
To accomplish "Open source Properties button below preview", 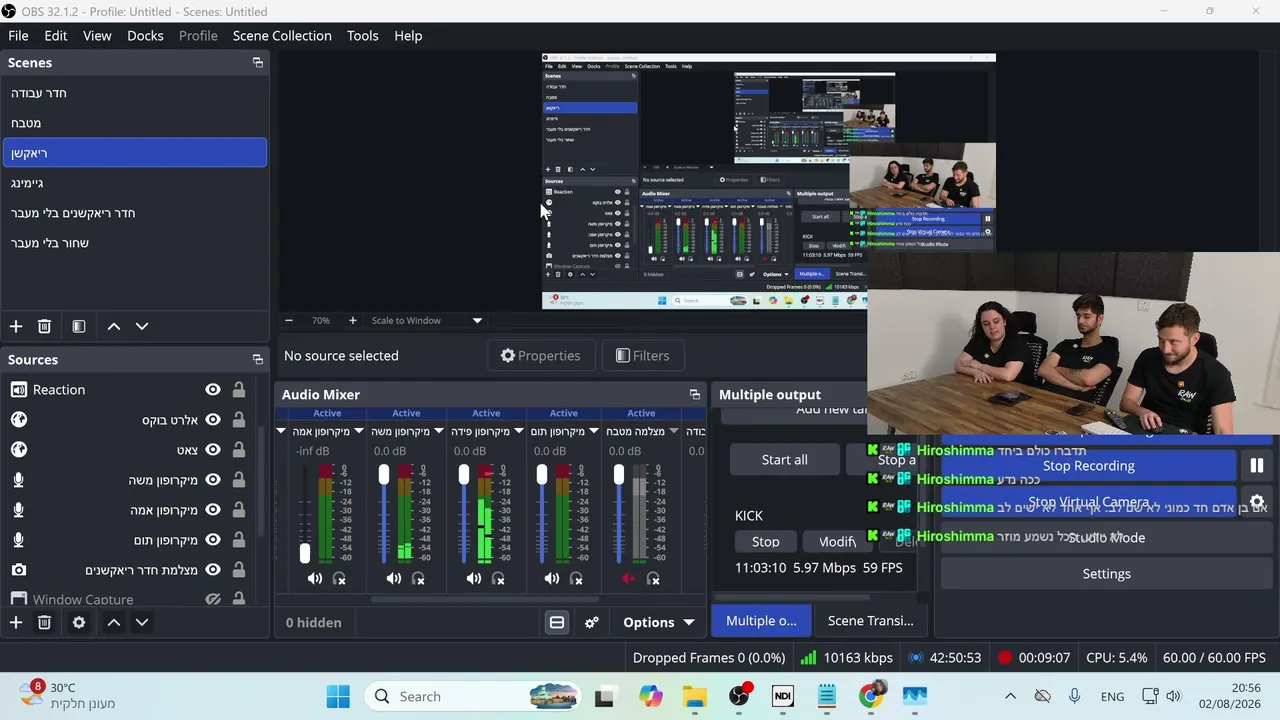I will coord(540,356).
